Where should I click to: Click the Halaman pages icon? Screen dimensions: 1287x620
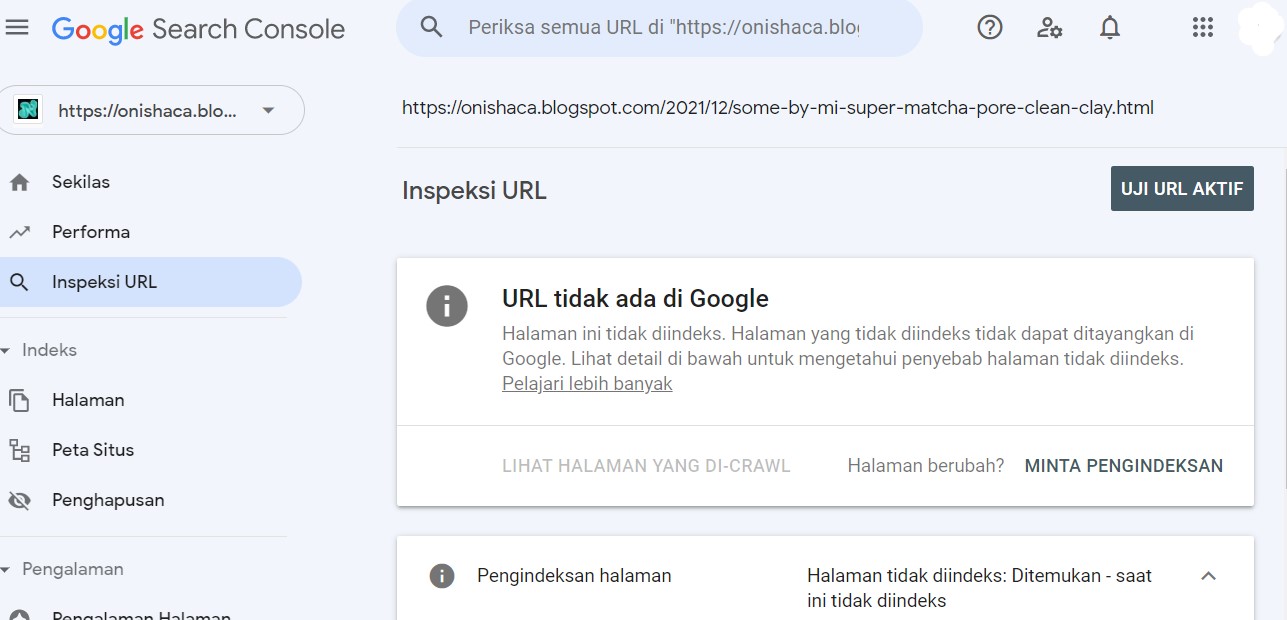pos(19,400)
